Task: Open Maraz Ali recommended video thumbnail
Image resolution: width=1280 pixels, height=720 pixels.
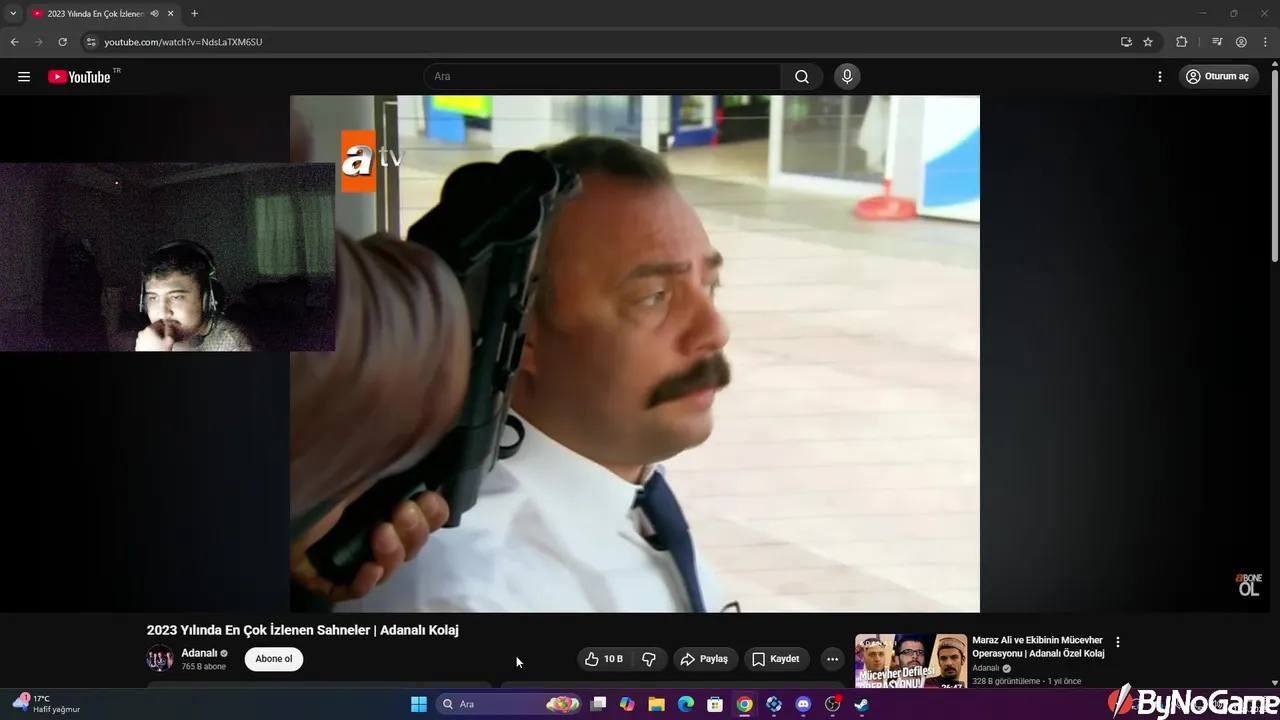Action: [x=911, y=661]
